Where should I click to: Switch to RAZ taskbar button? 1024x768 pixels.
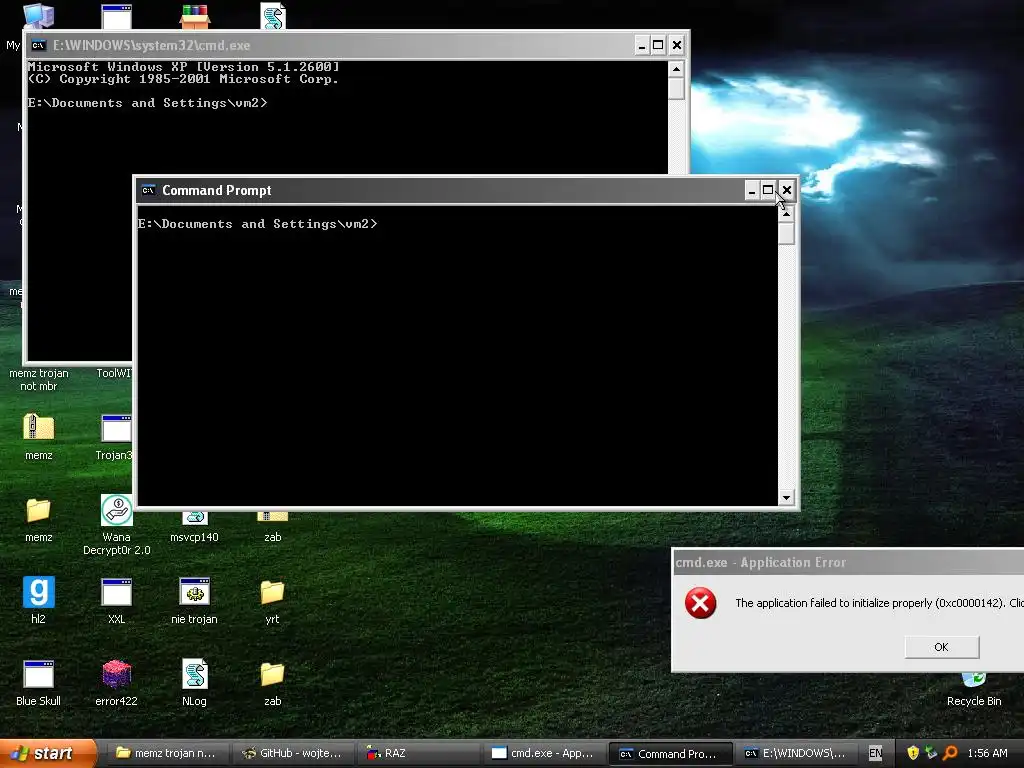tap(418, 753)
